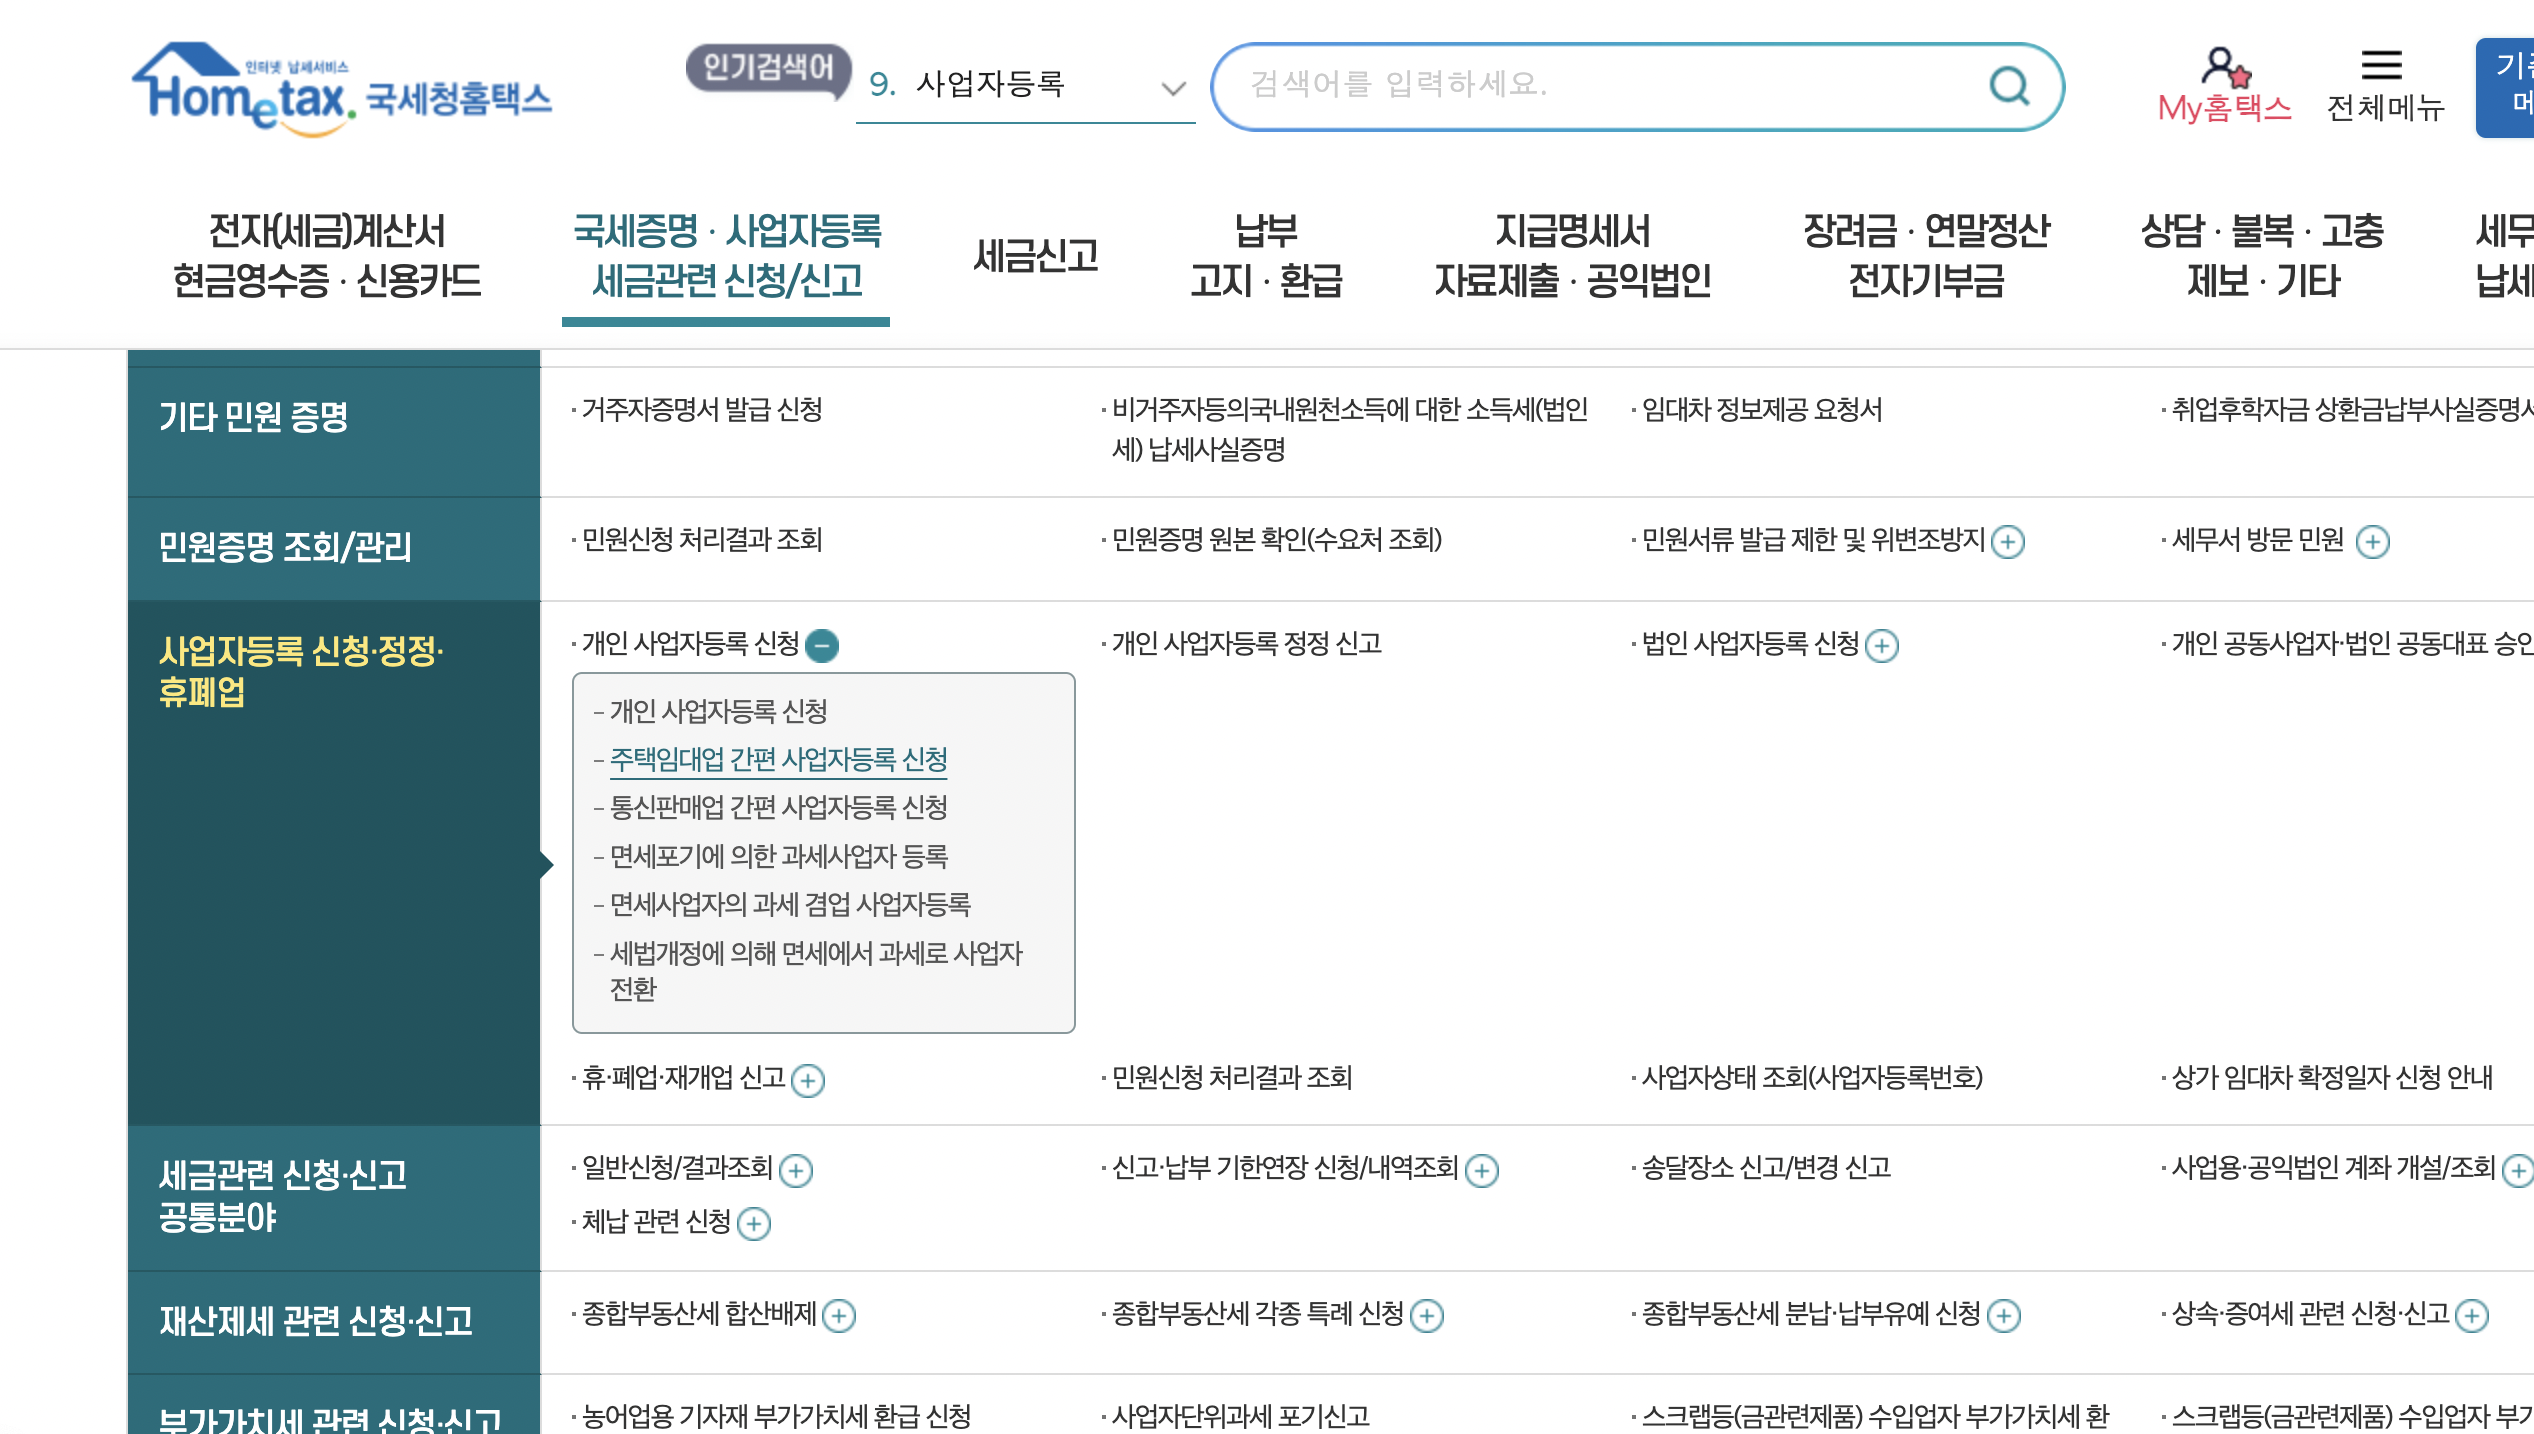Click 개인 사업자등록 정정 신고 link

[1246, 644]
